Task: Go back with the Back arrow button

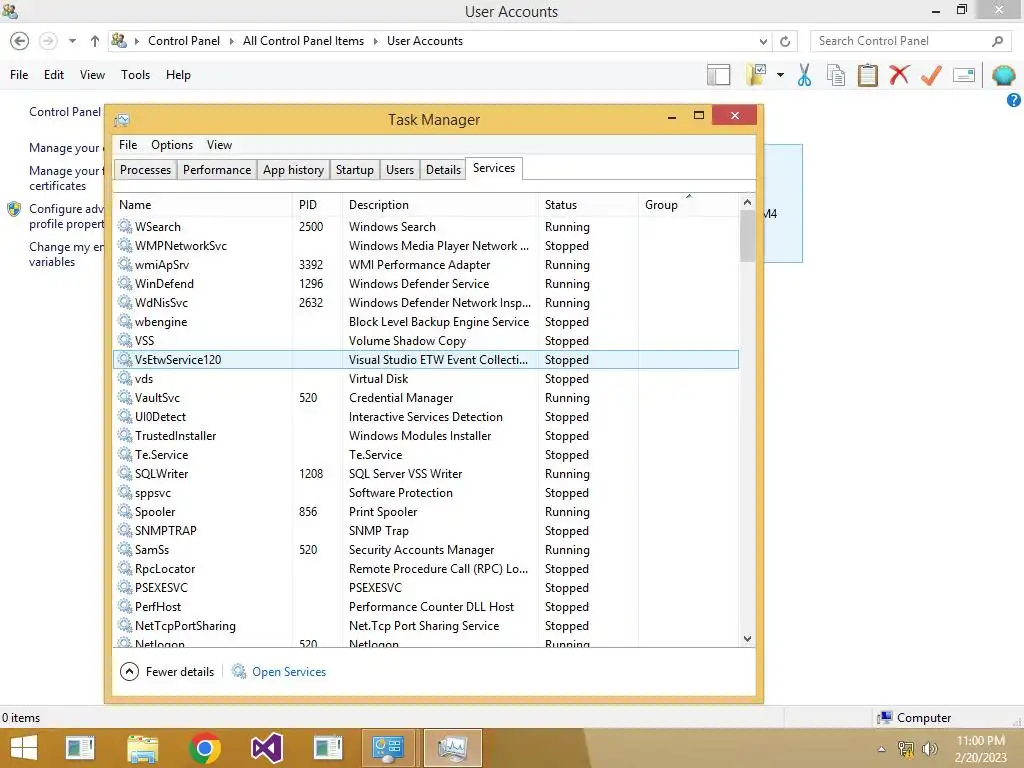Action: point(20,41)
